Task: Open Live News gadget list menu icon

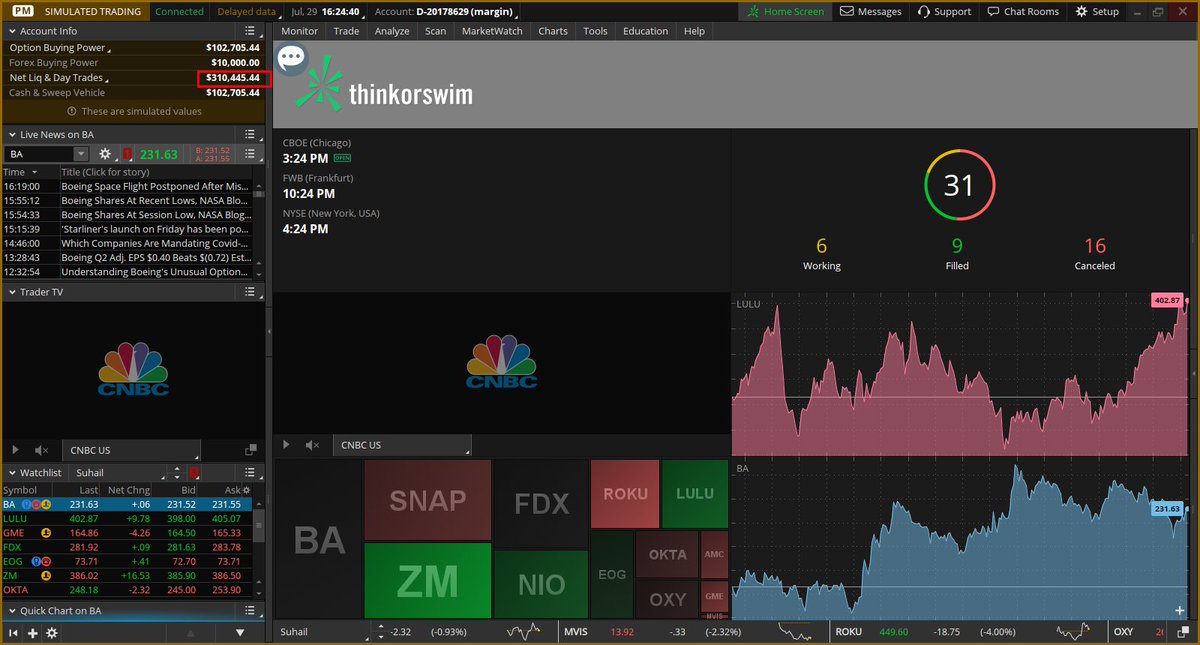Action: tap(250, 134)
